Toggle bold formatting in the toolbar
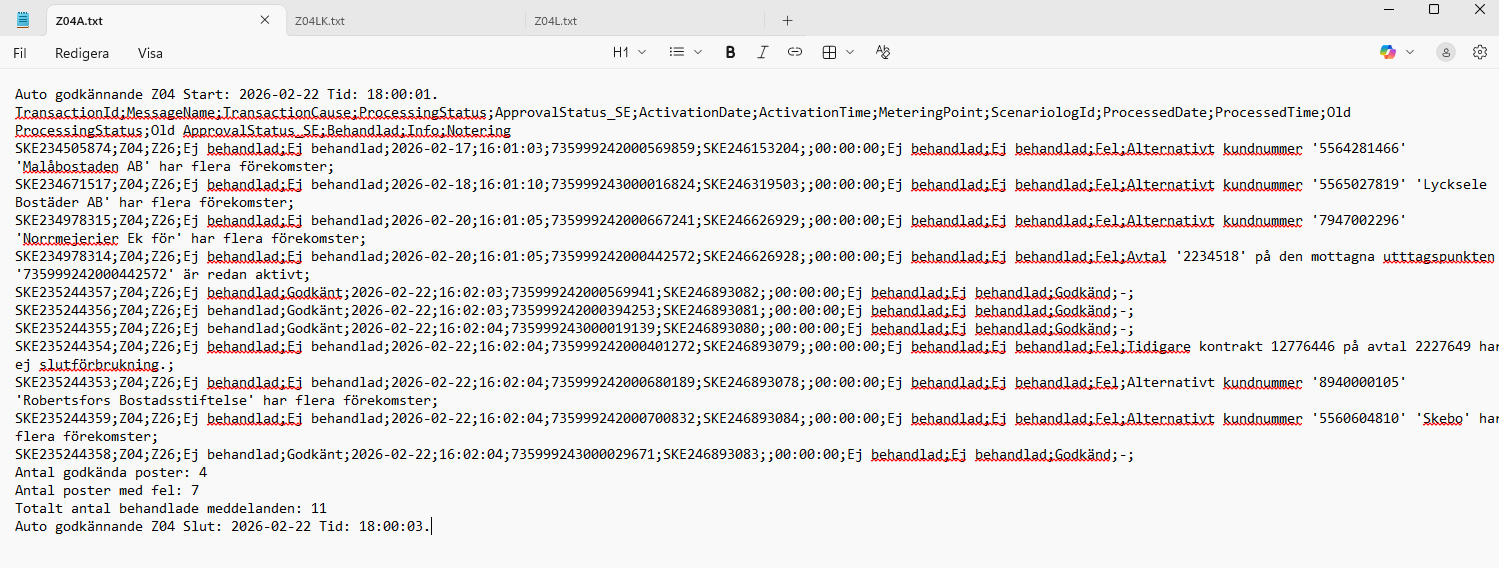 click(x=730, y=52)
